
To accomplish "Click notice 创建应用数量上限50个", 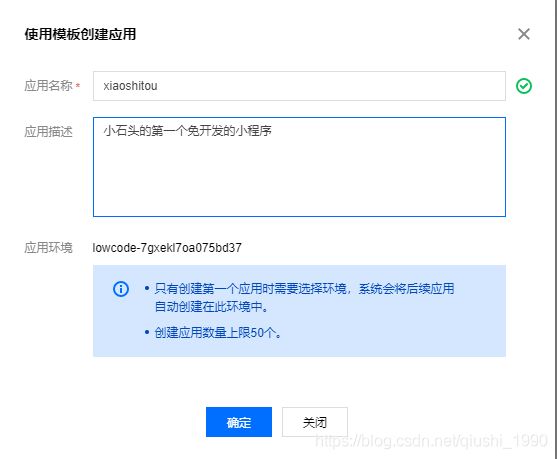I will pos(218,333).
